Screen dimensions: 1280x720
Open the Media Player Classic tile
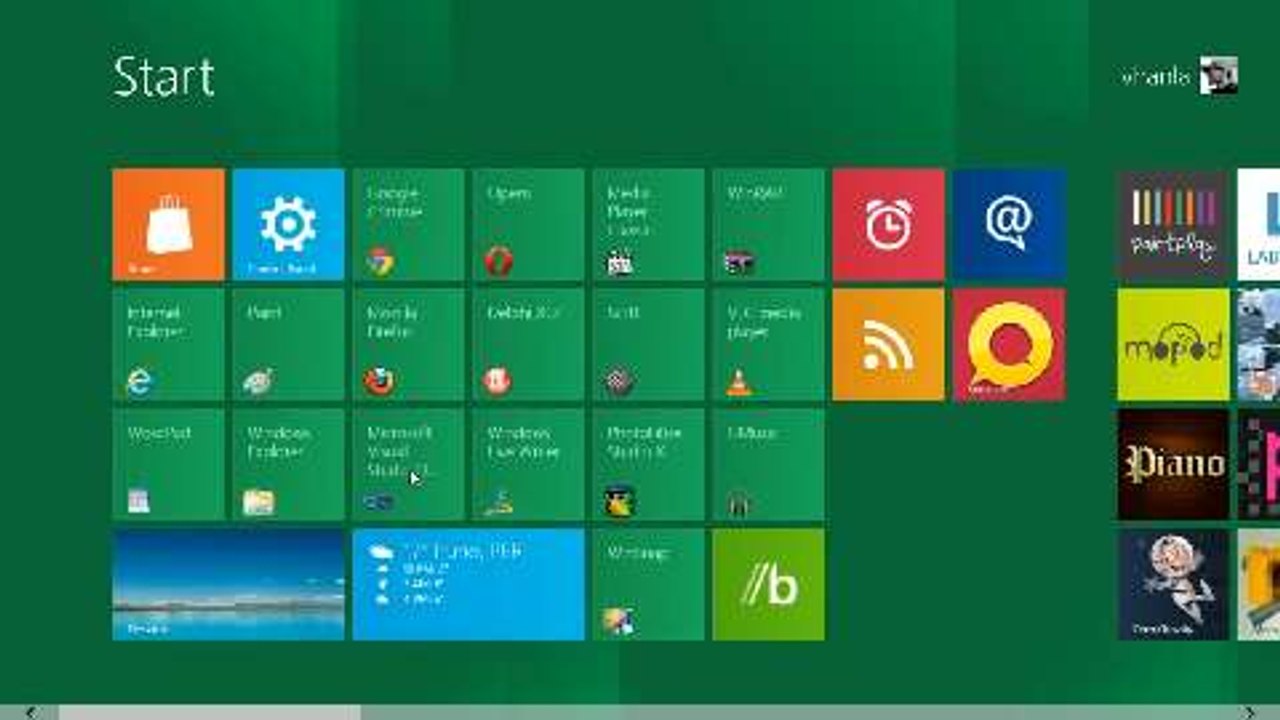coord(648,224)
